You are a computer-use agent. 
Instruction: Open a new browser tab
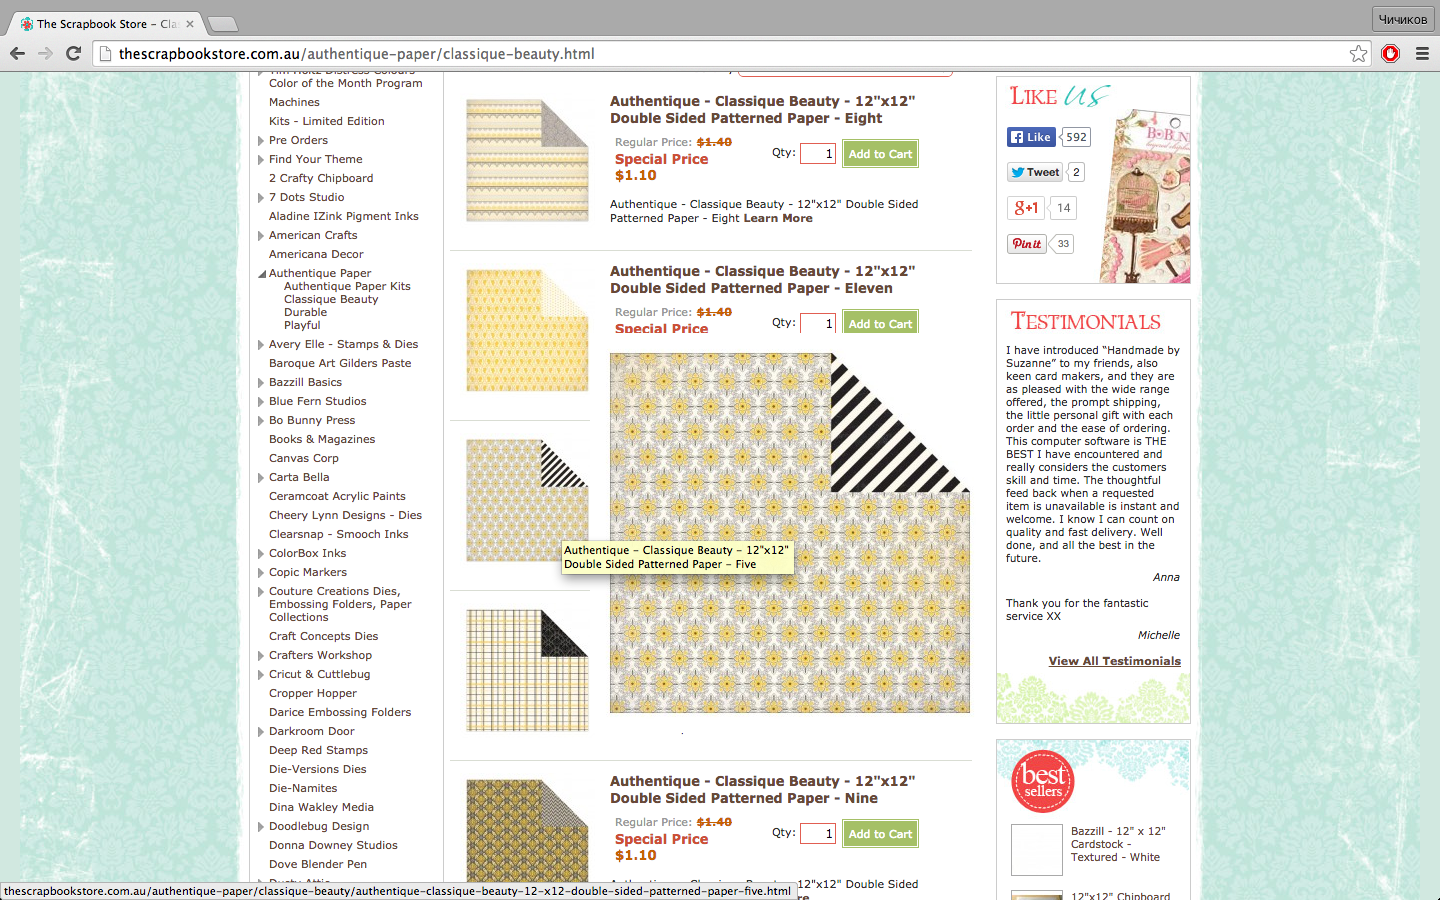[x=222, y=24]
